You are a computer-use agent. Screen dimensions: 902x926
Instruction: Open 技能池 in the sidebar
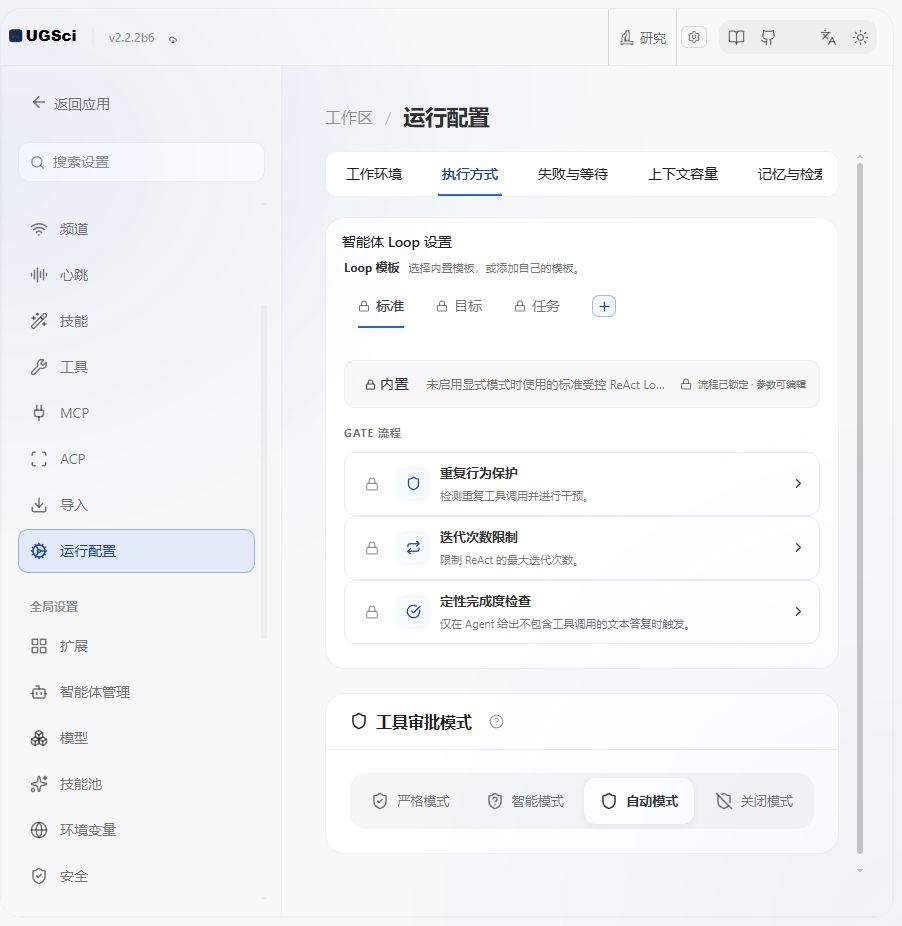click(136, 784)
